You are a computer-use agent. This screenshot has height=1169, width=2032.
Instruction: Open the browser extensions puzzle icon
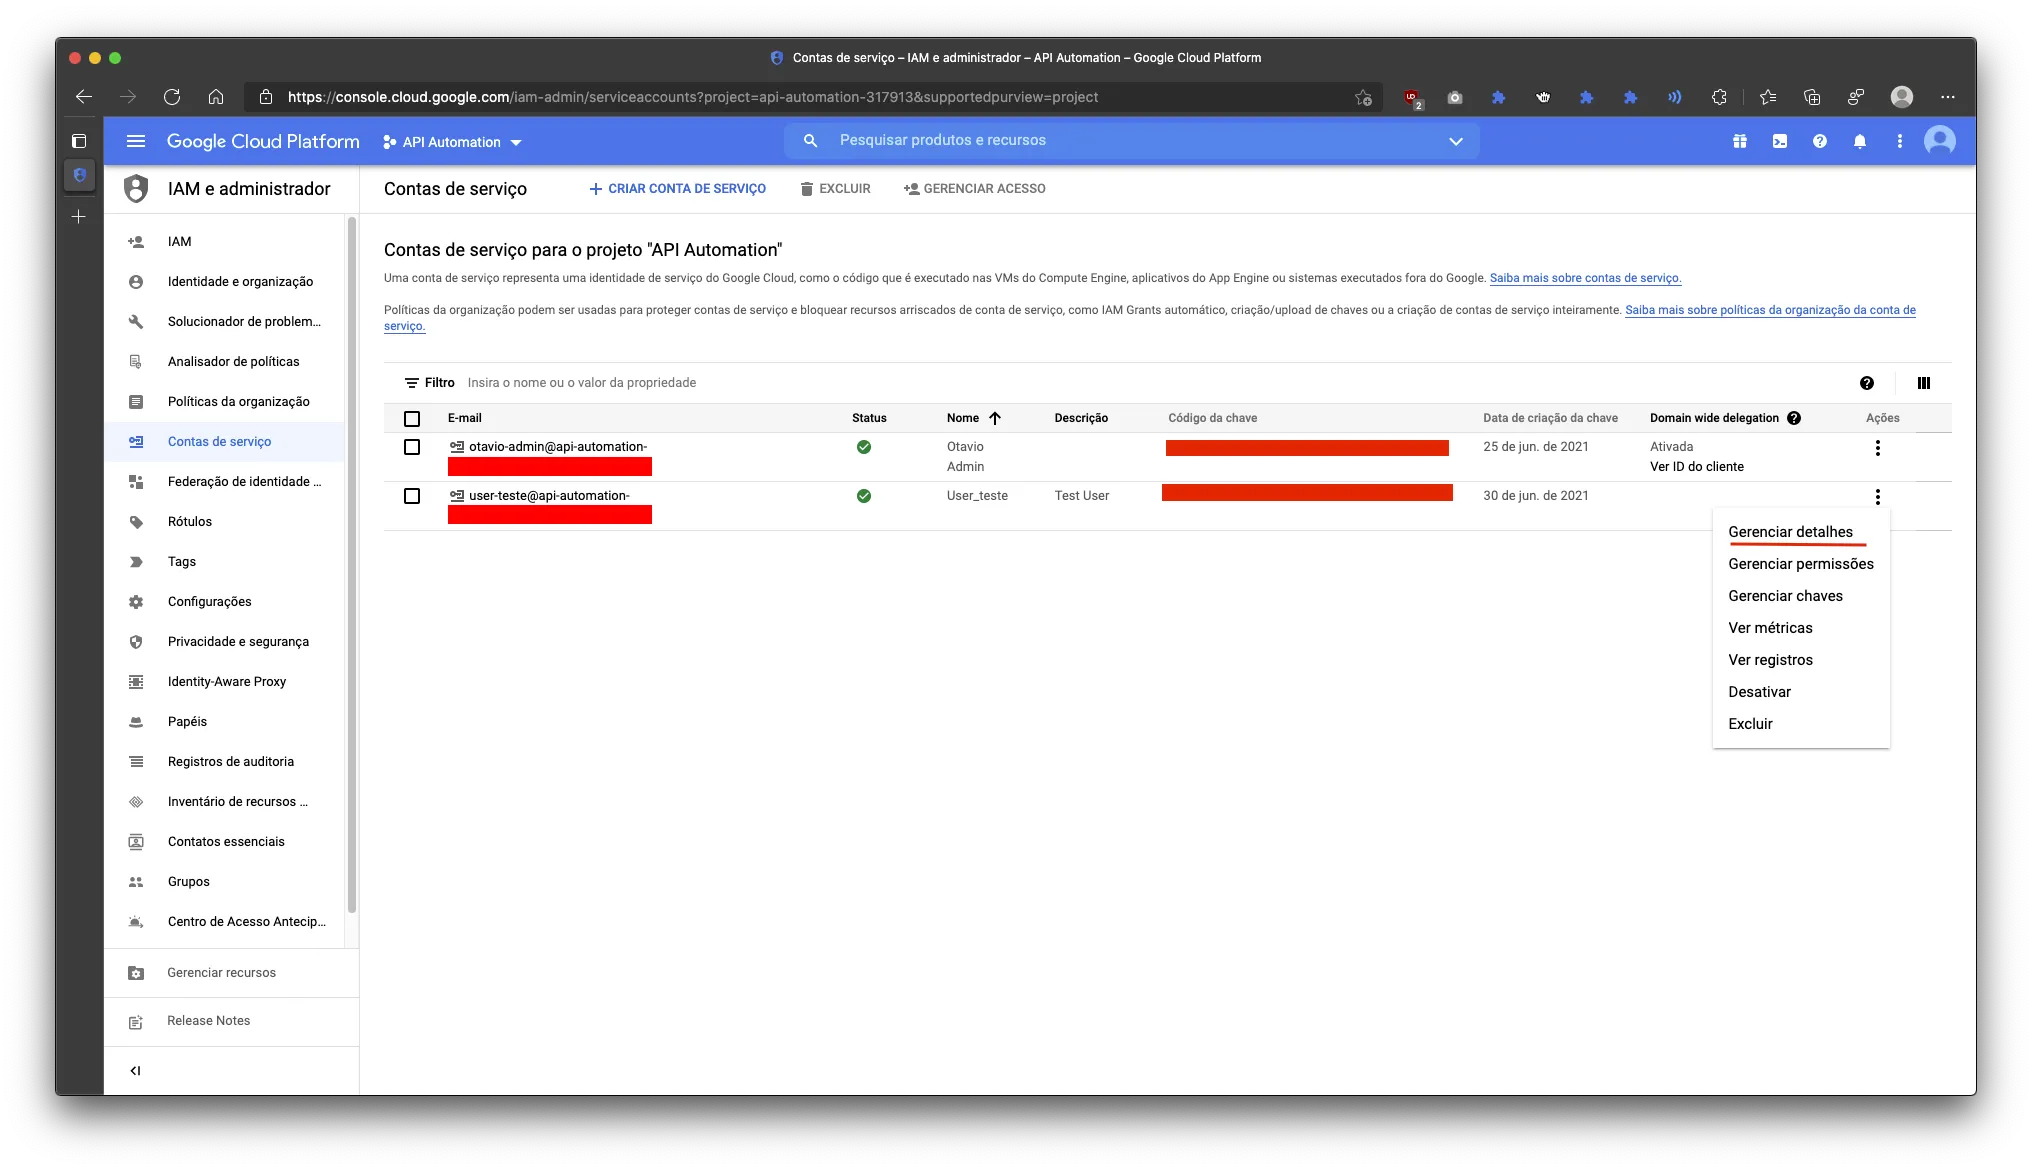[x=1718, y=97]
